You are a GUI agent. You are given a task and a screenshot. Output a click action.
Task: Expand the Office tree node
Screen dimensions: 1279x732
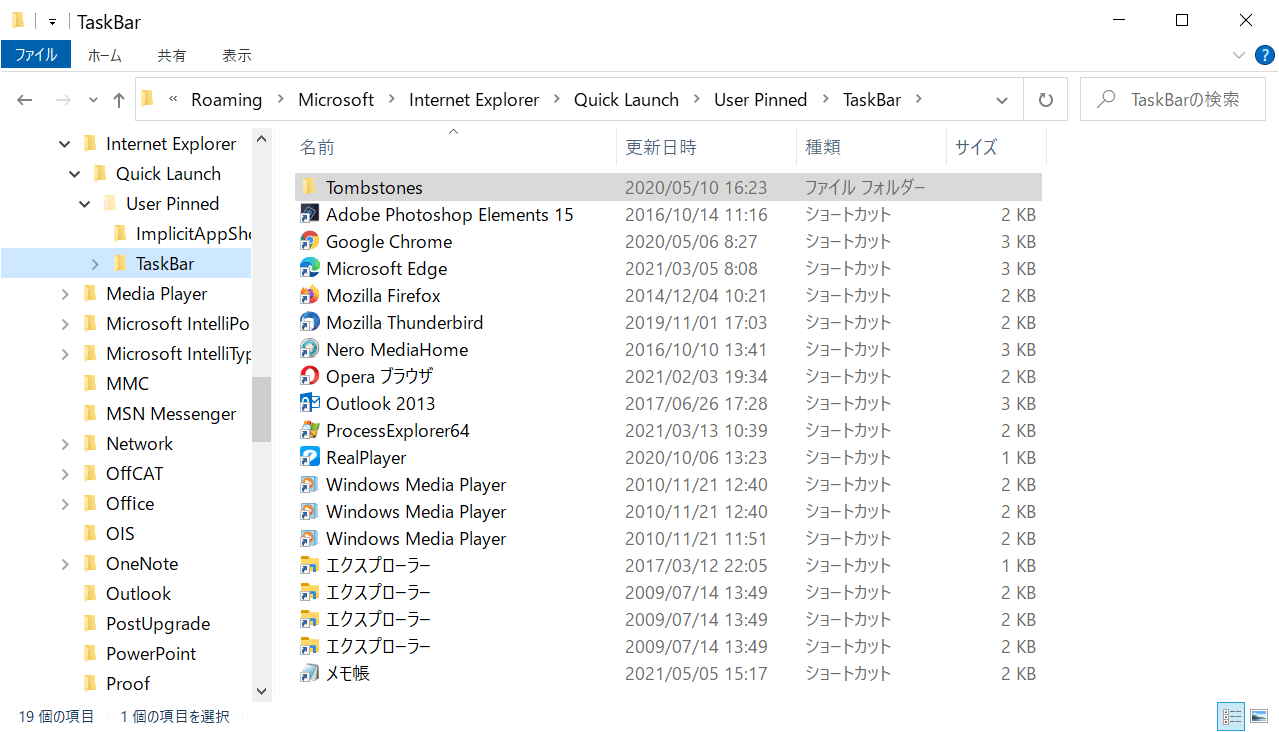65,504
